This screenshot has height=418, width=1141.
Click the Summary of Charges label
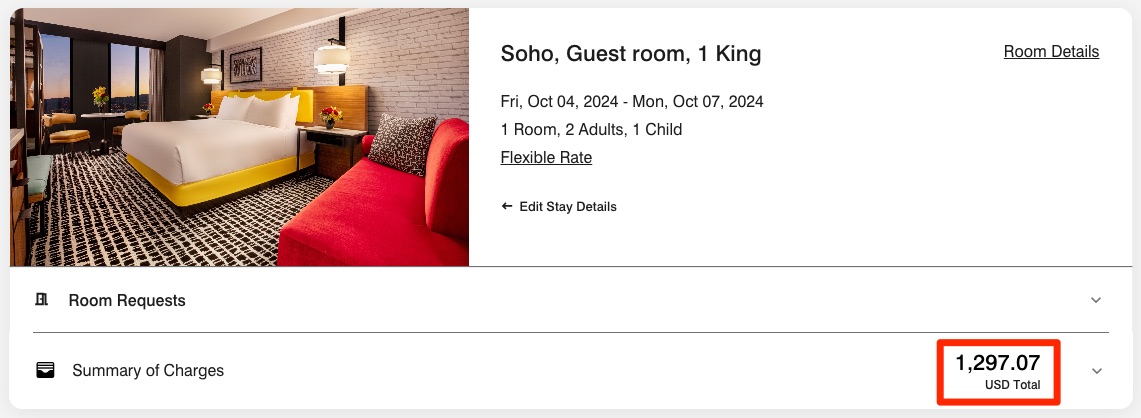pos(148,370)
